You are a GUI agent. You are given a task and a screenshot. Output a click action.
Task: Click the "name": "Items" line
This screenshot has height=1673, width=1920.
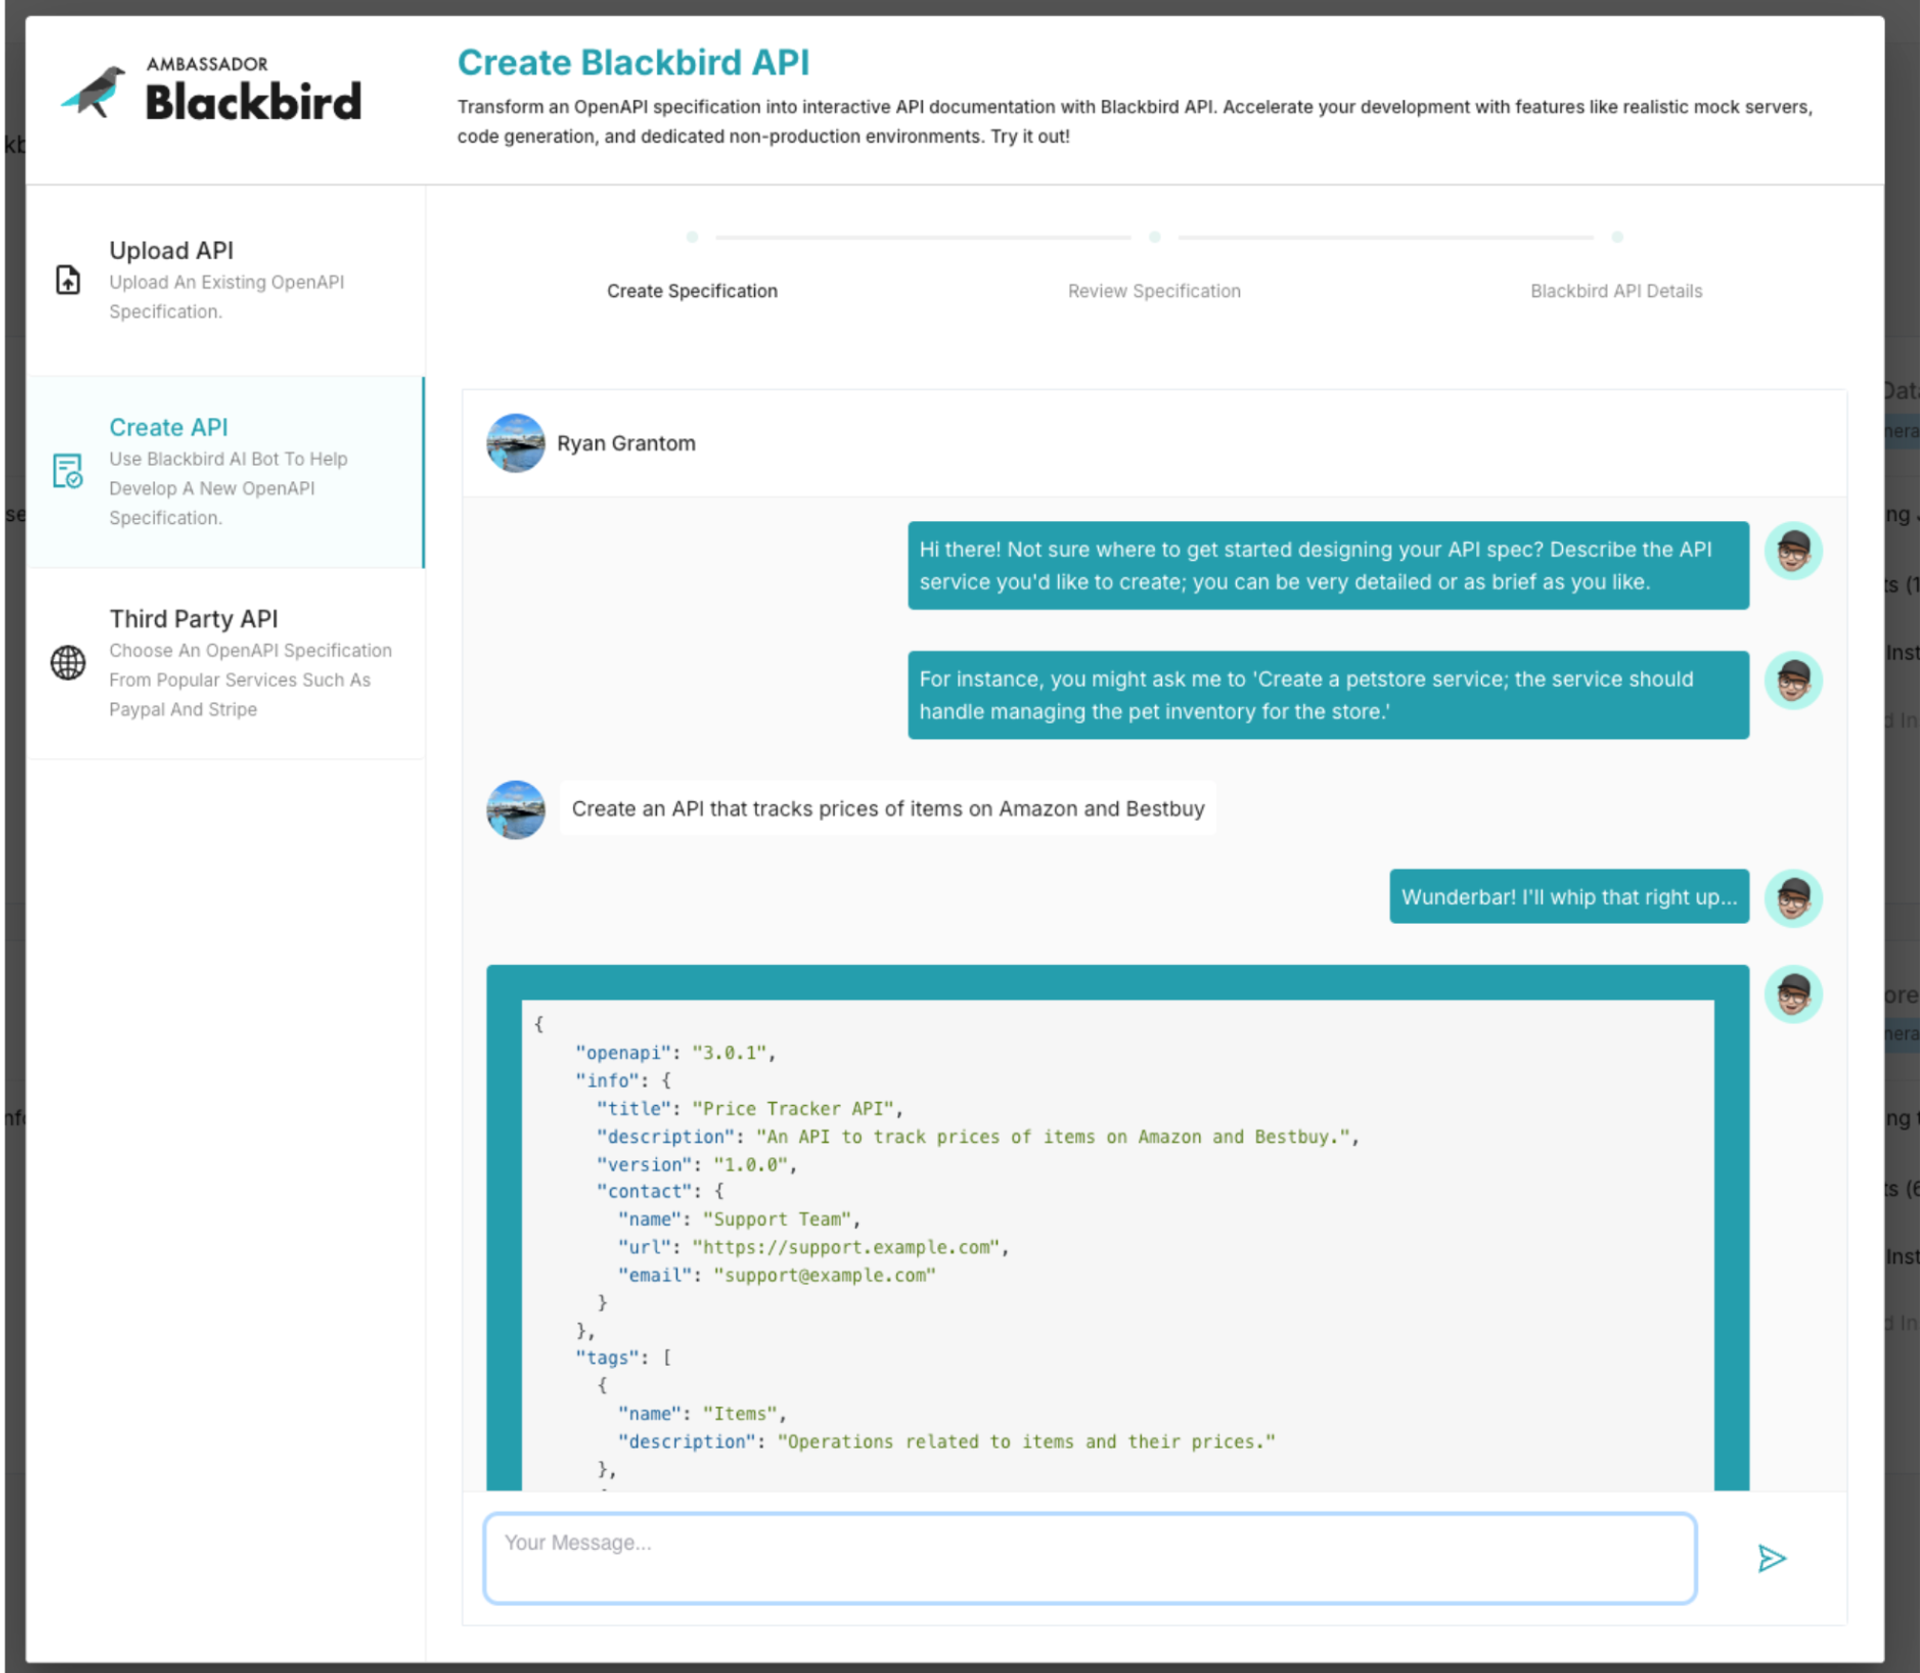(702, 1414)
